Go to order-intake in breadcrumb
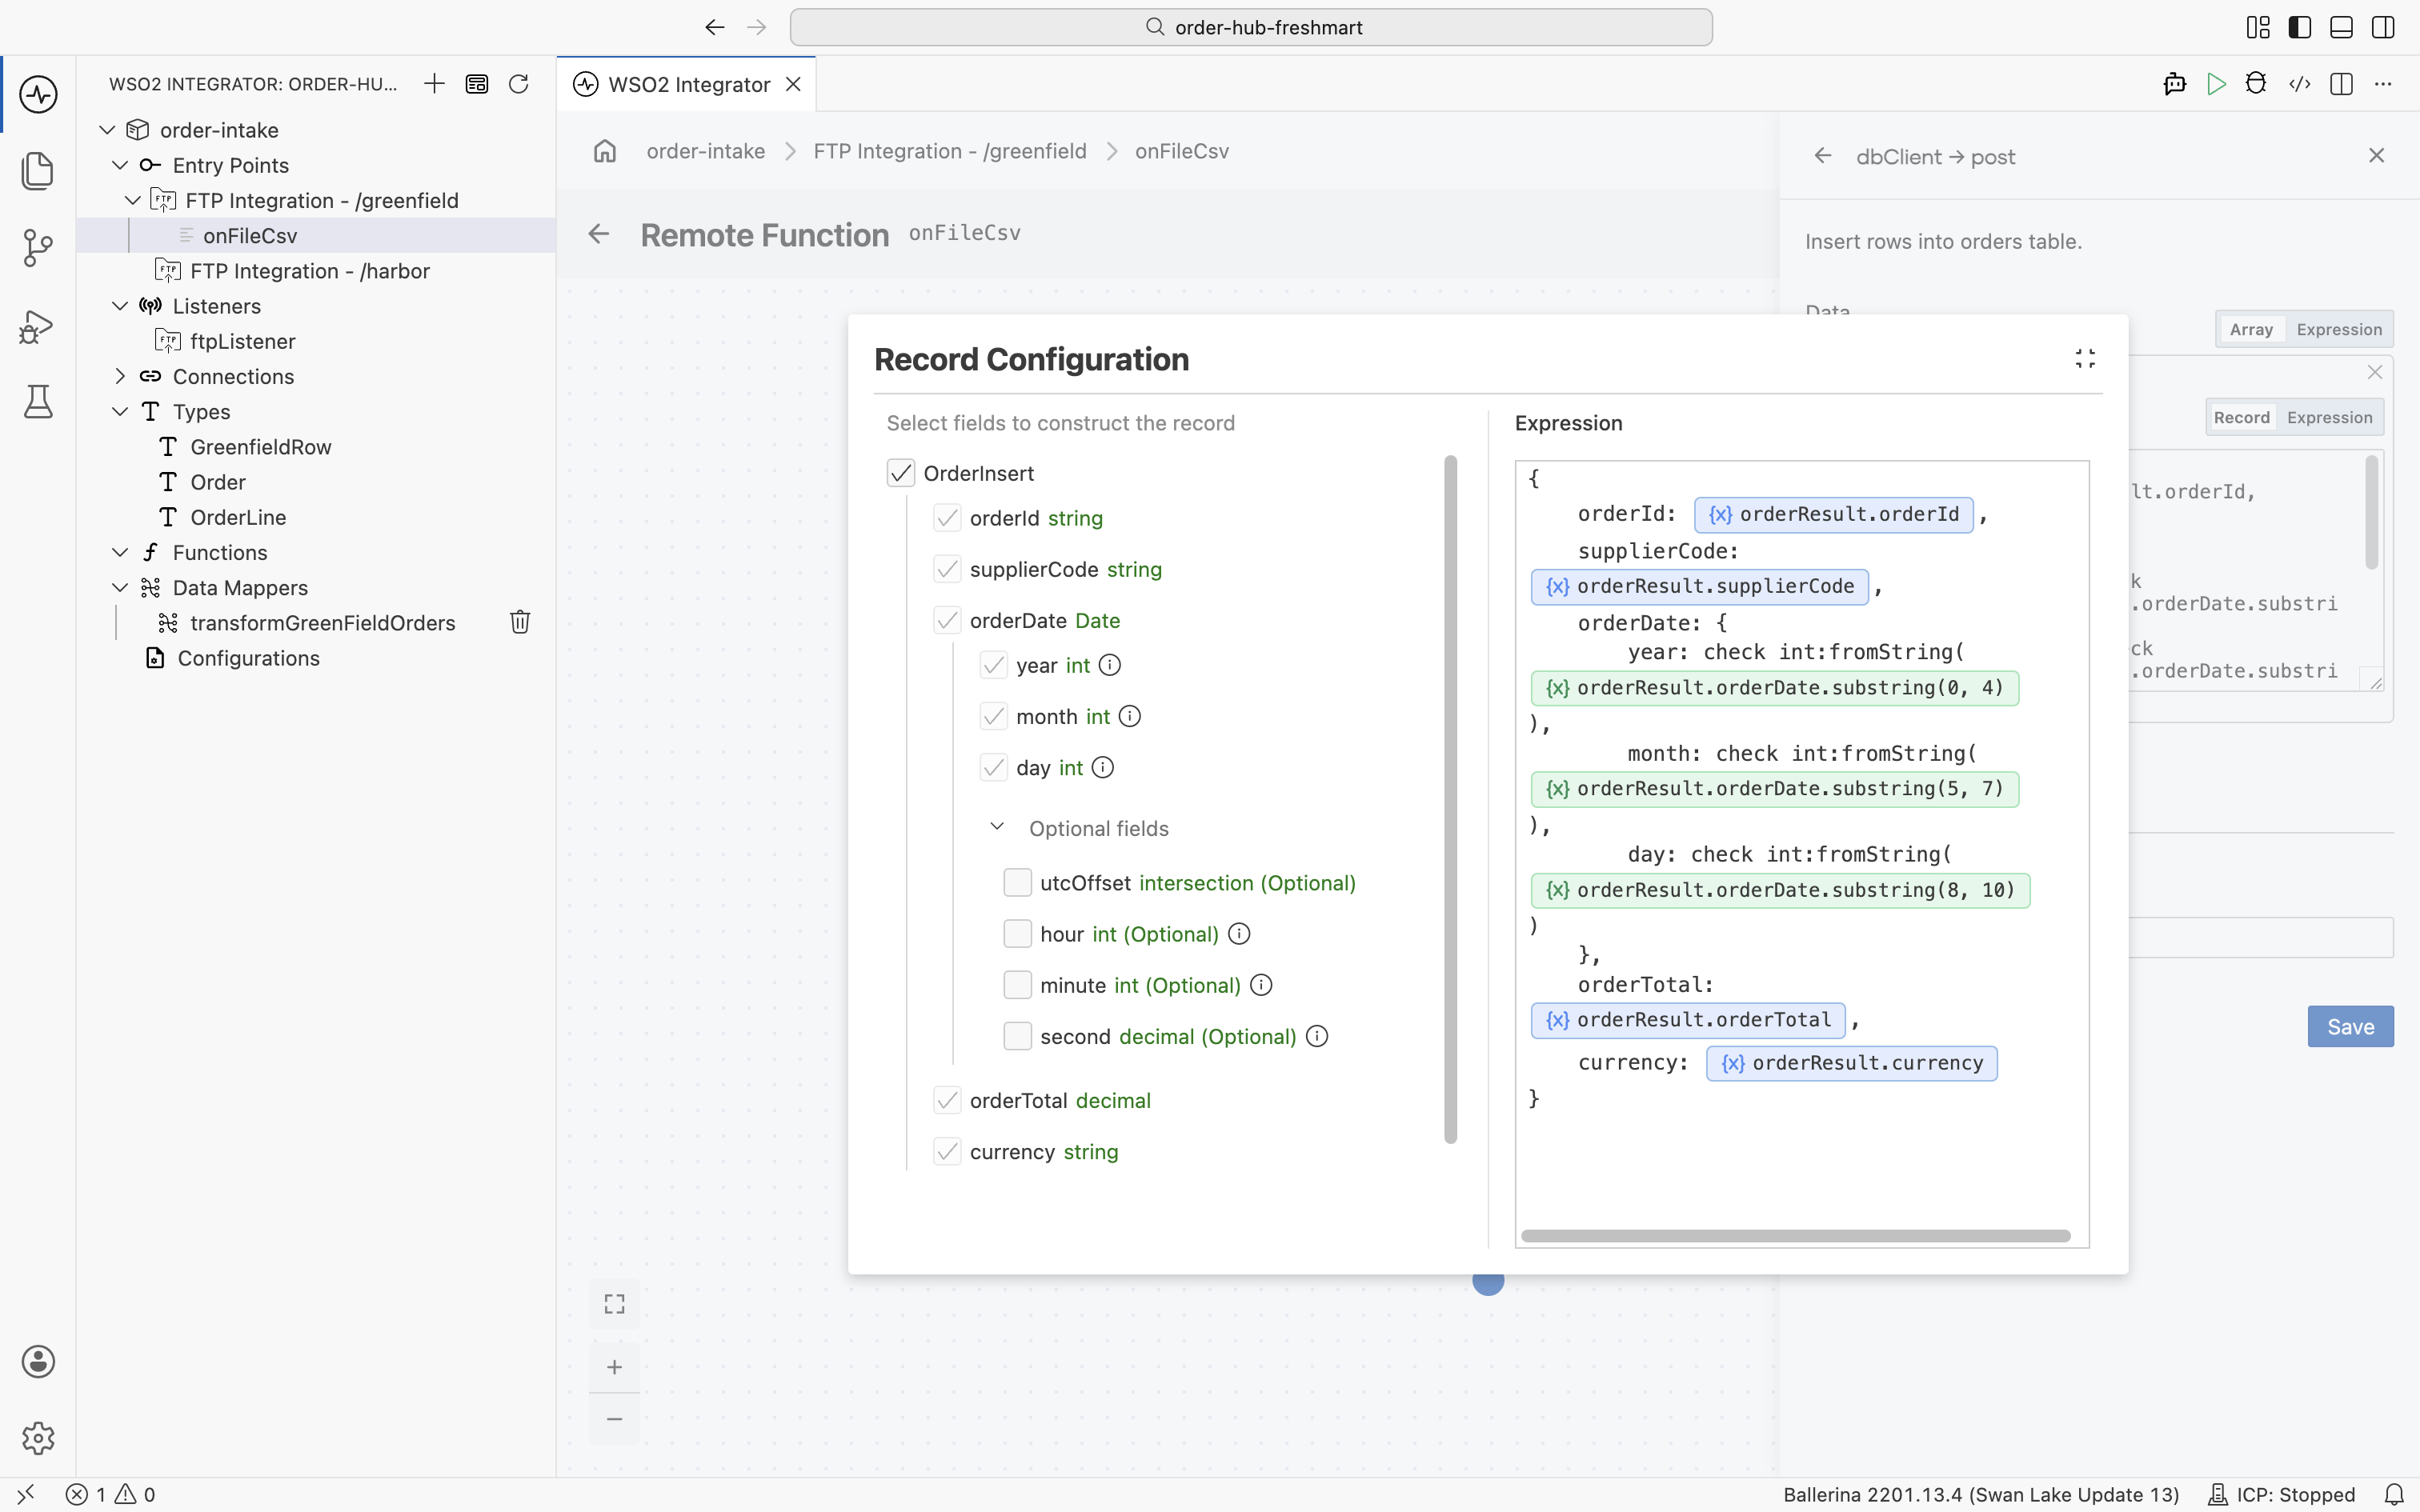 (705, 151)
